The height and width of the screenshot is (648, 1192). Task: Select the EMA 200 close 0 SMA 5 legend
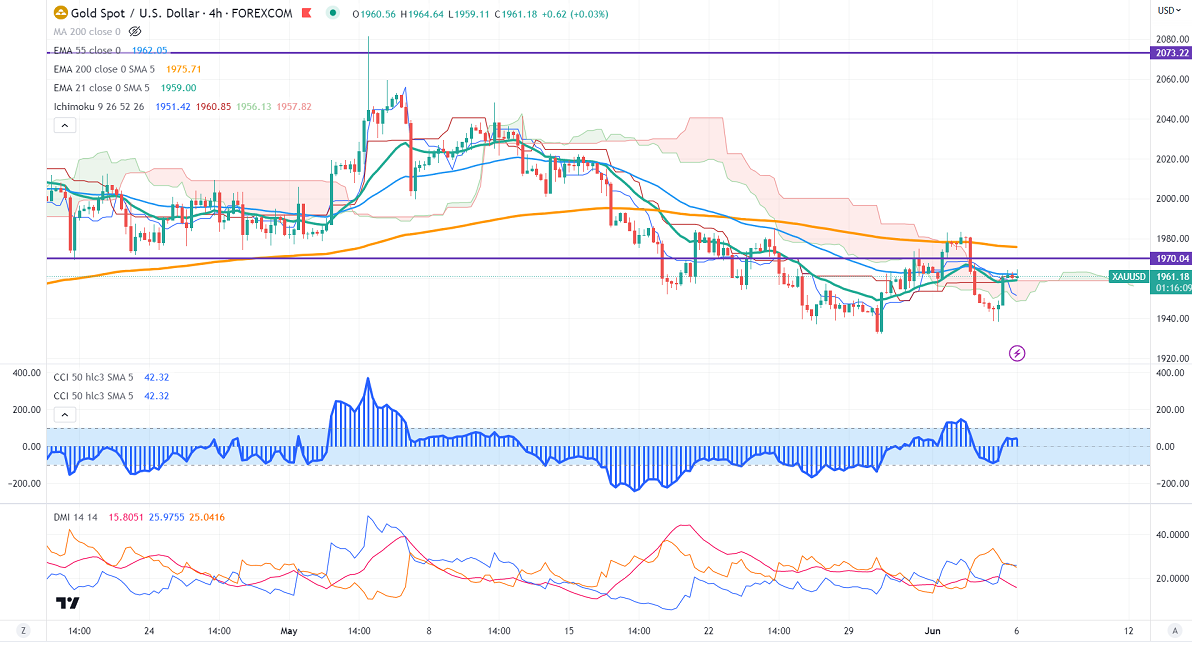[106, 69]
